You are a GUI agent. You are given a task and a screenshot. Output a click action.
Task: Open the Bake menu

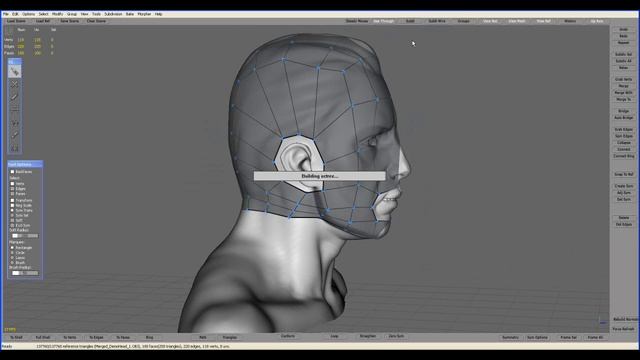[130, 14]
